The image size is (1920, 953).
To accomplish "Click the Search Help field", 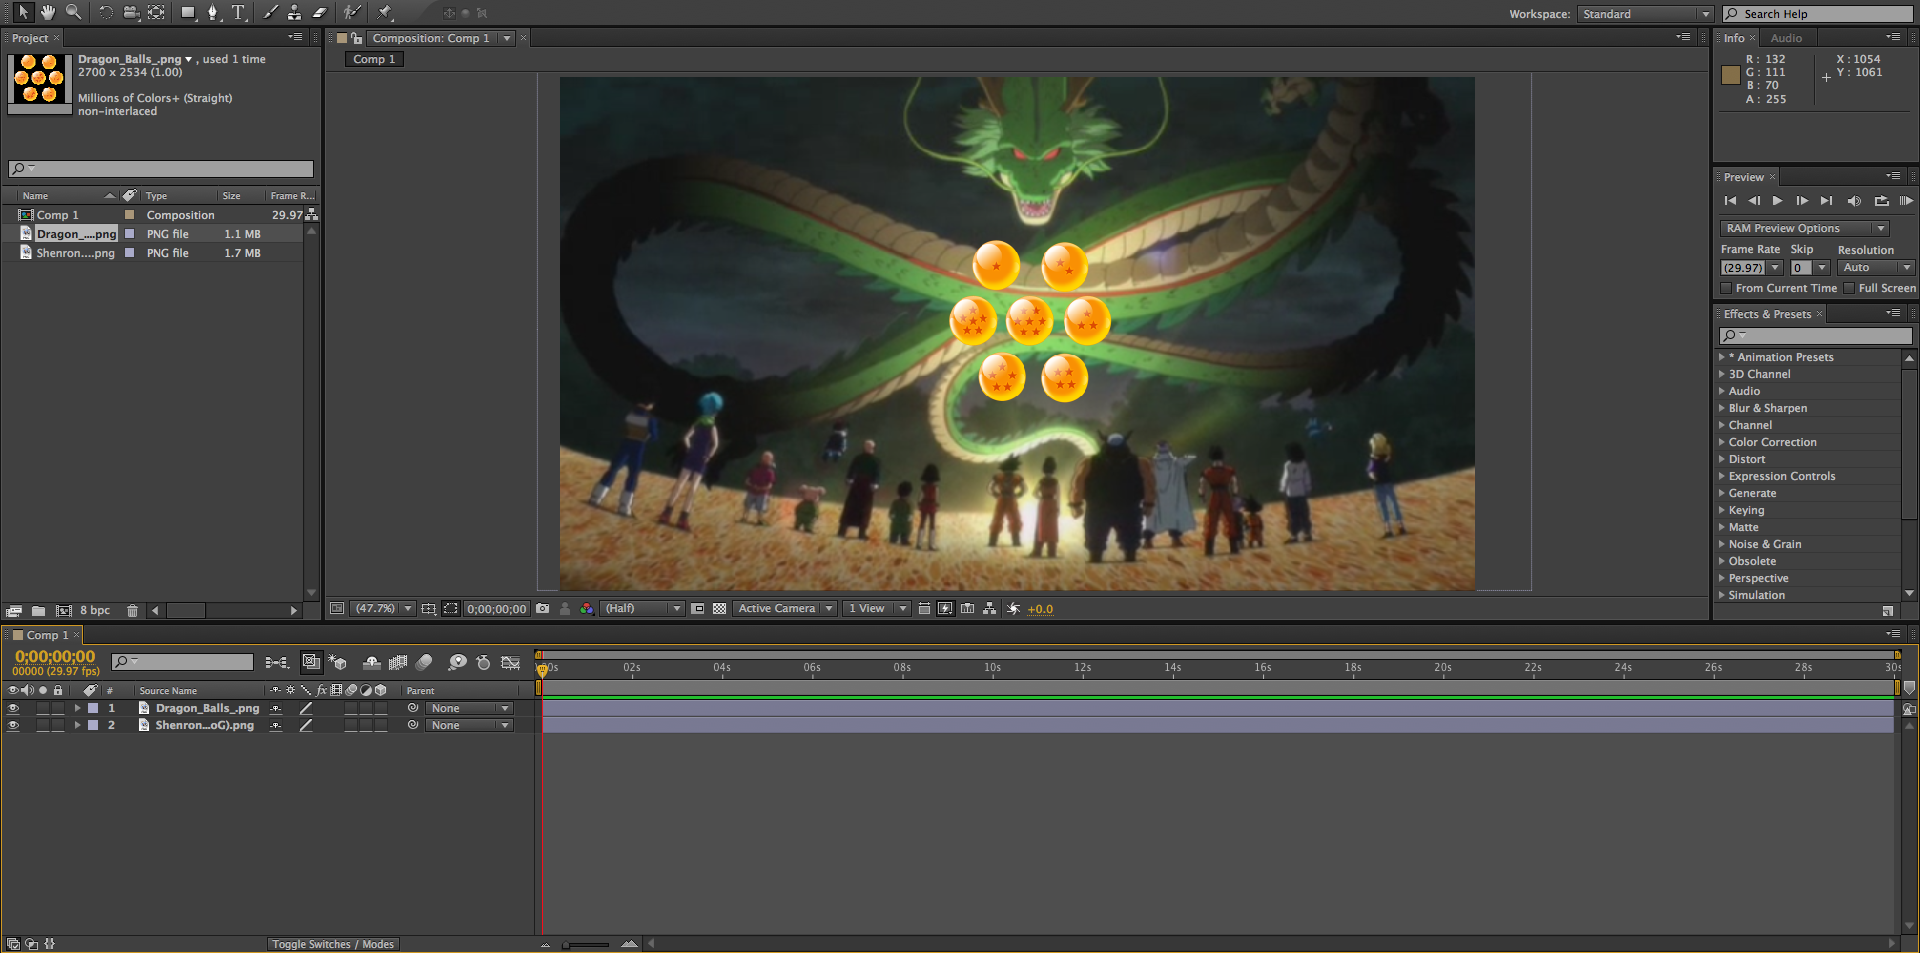I will pyautogui.click(x=1818, y=14).
